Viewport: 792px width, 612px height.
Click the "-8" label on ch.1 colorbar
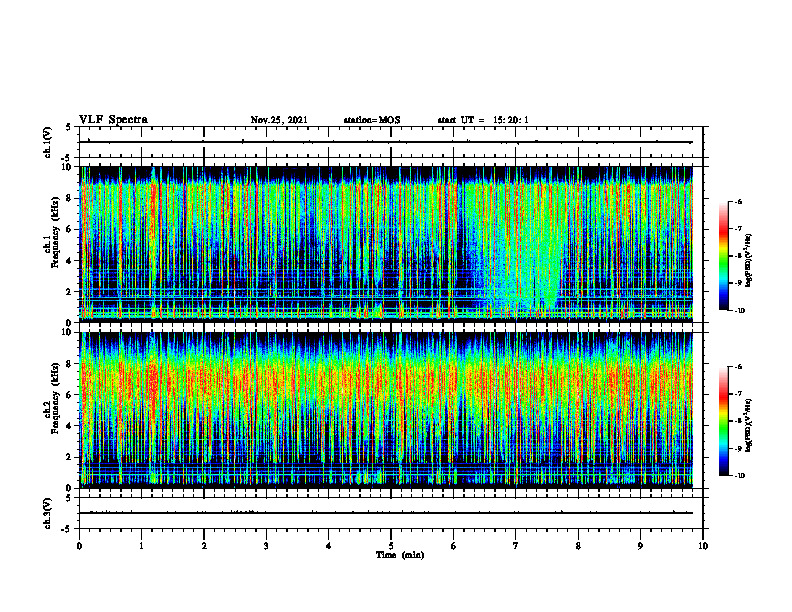pos(738,256)
